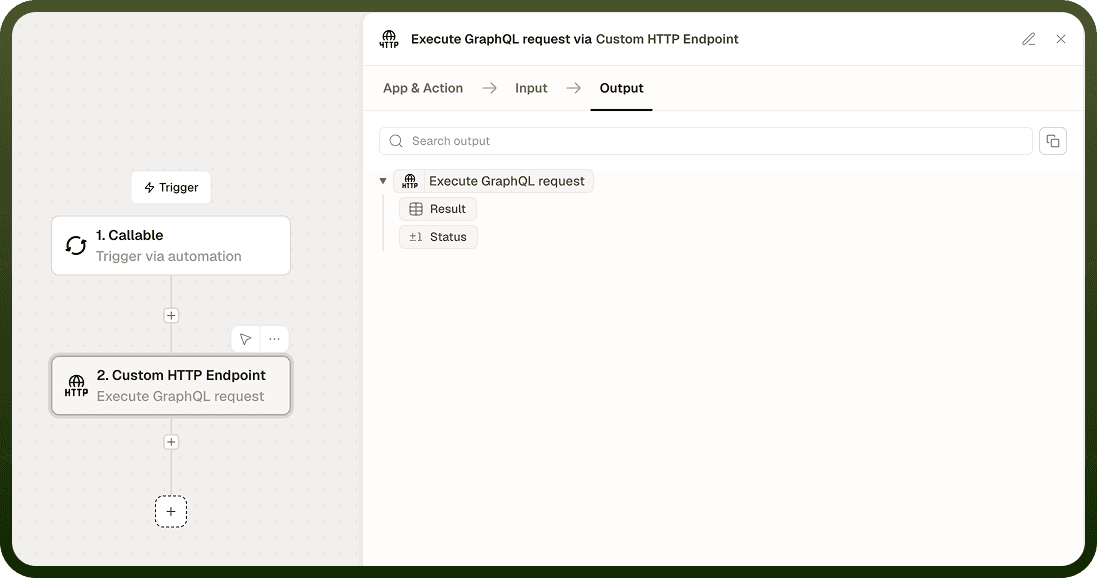Screen dimensions: 1097x578
Task: Close the Custom HTTP Endpoint panel
Action: click(x=1061, y=39)
